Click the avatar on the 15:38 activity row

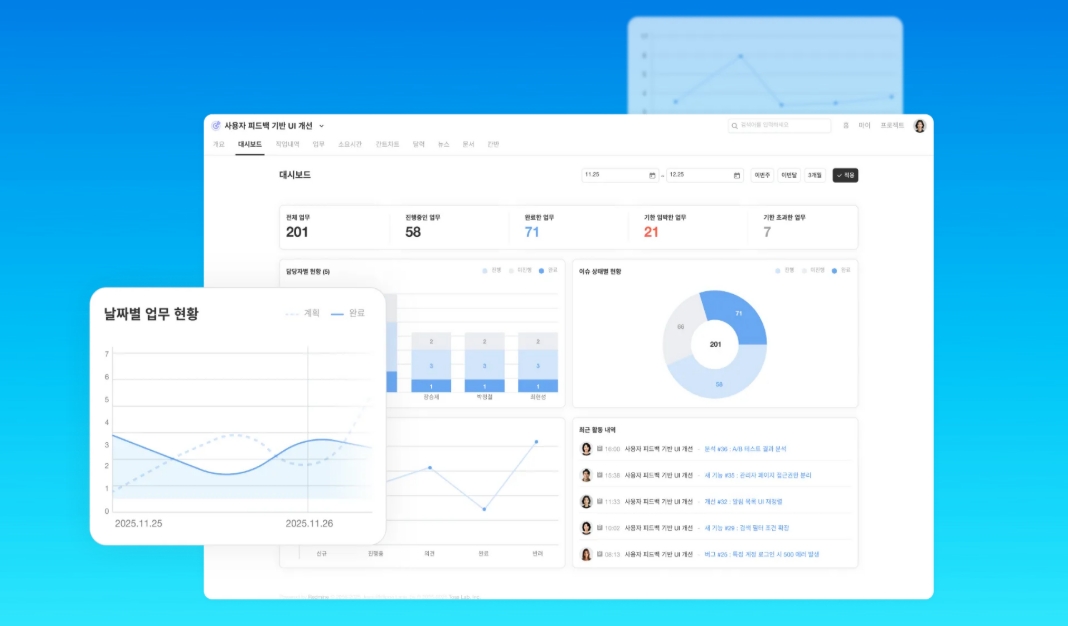[587, 475]
